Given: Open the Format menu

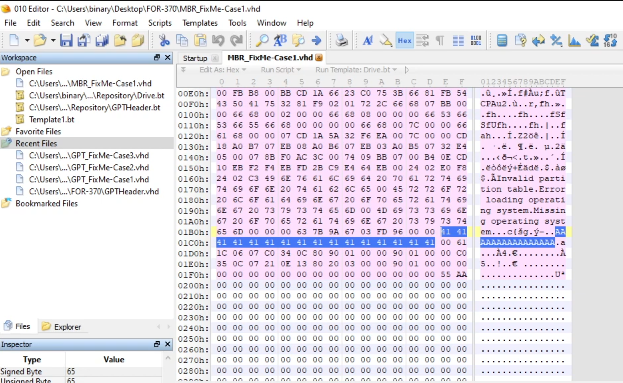Looking at the screenshot, I should click(x=125, y=23).
